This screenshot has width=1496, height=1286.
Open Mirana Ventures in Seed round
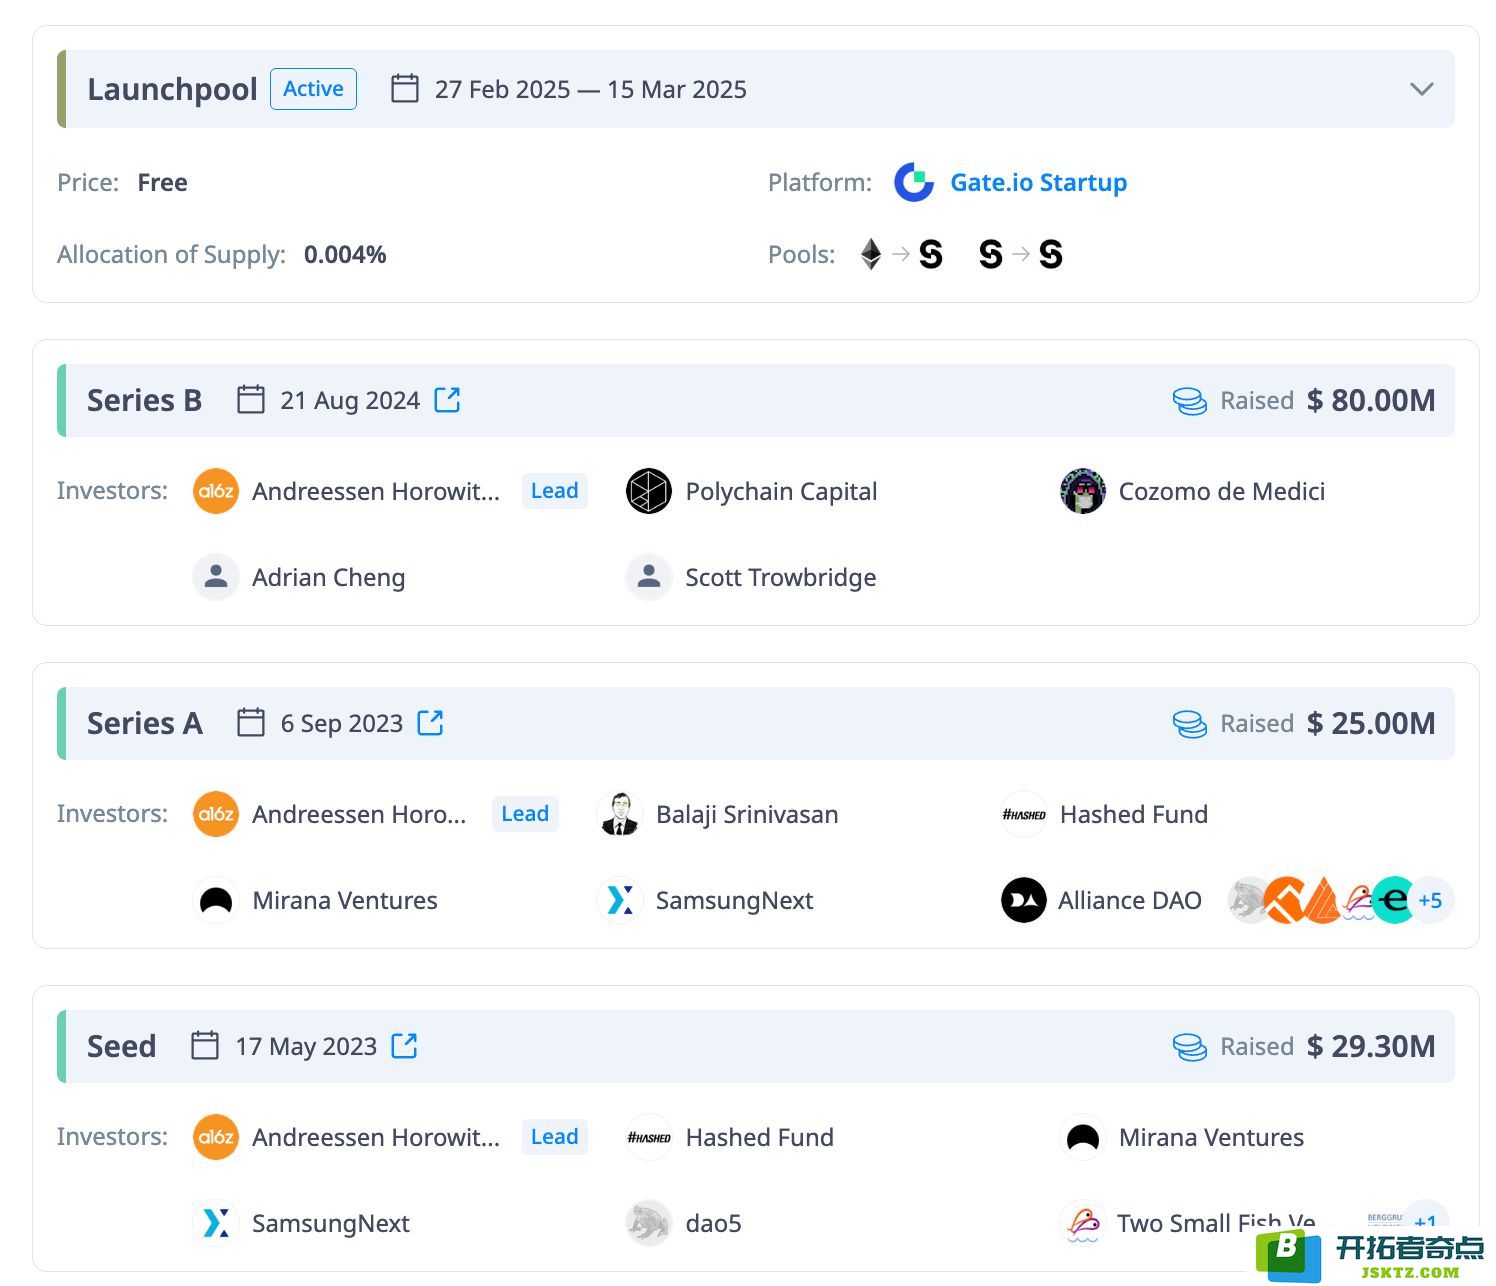coord(1211,1137)
